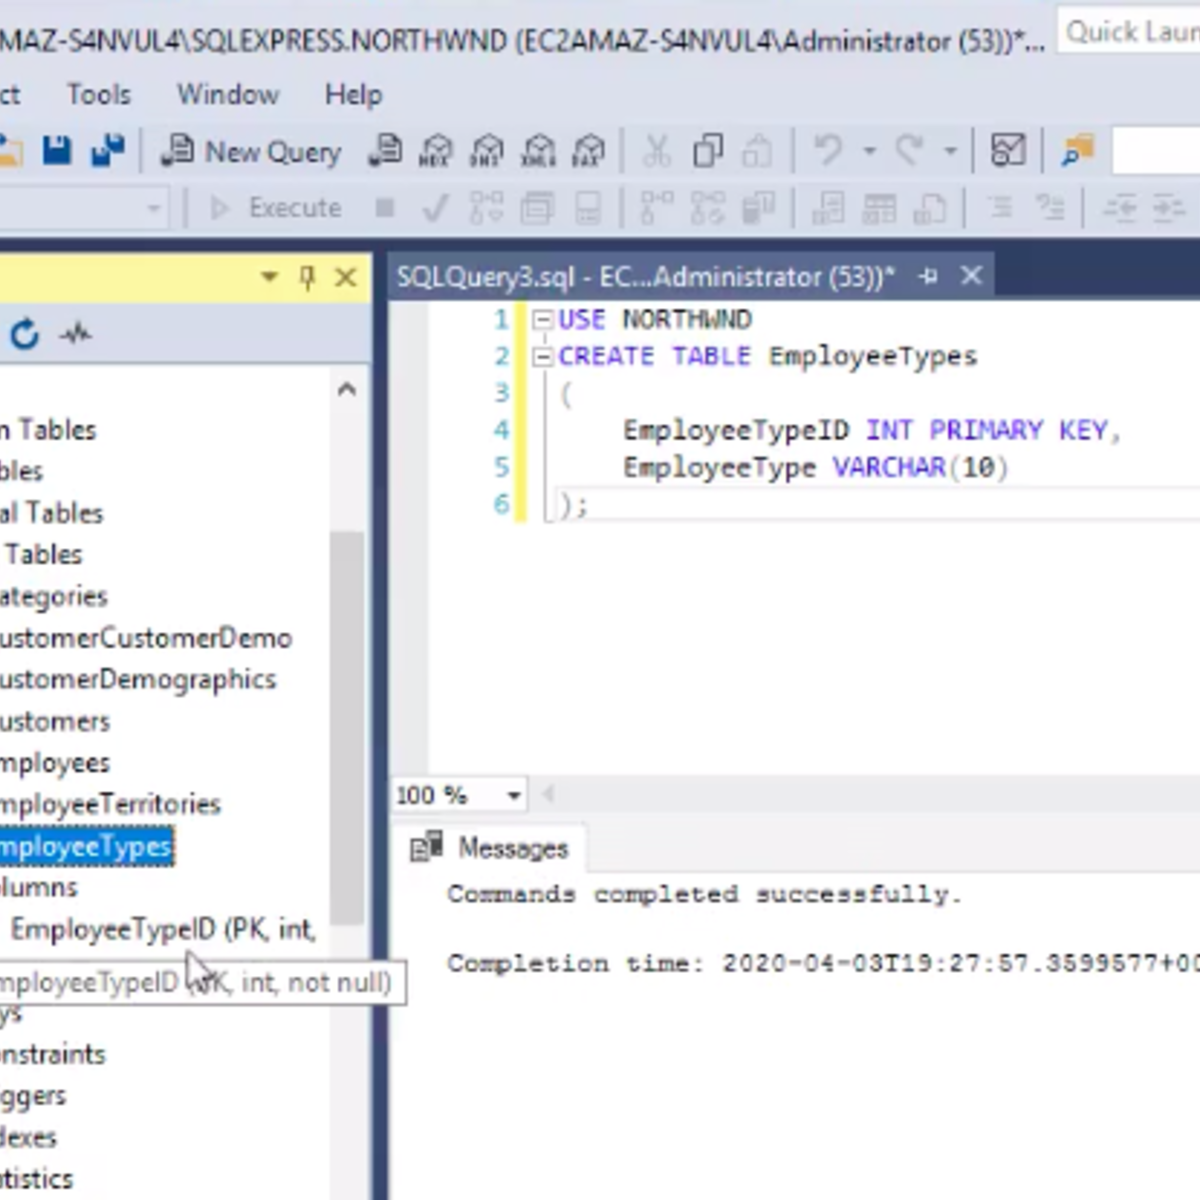Click the Cut icon on the toolbar
The height and width of the screenshot is (1200, 1200).
tap(656, 150)
